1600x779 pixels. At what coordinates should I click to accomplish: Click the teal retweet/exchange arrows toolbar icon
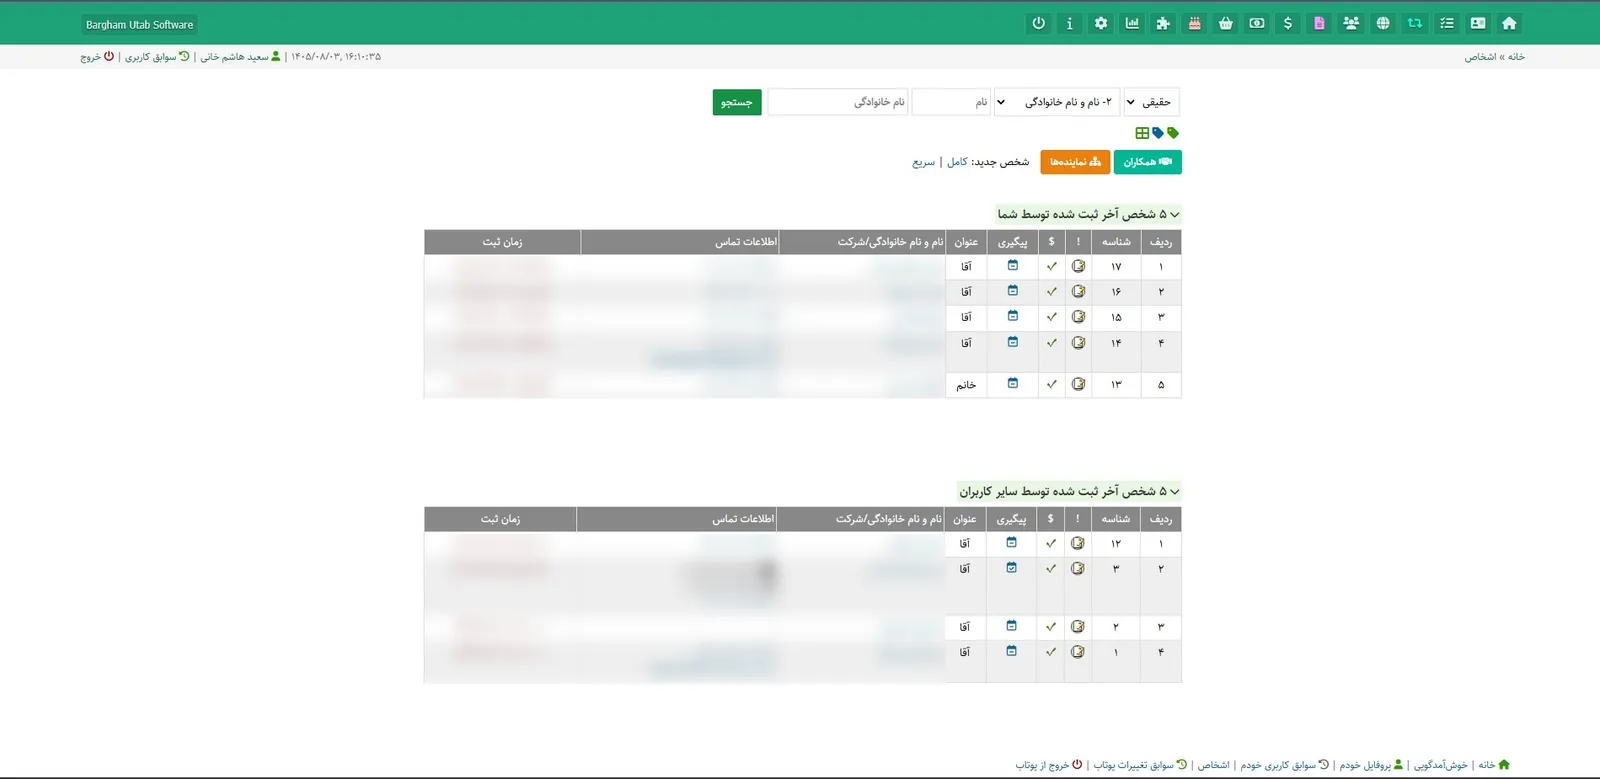point(1414,24)
